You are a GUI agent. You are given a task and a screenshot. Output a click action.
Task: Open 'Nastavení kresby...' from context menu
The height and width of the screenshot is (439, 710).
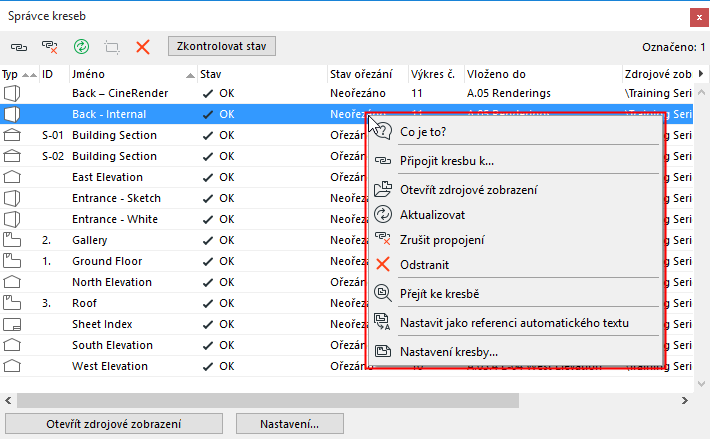448,351
